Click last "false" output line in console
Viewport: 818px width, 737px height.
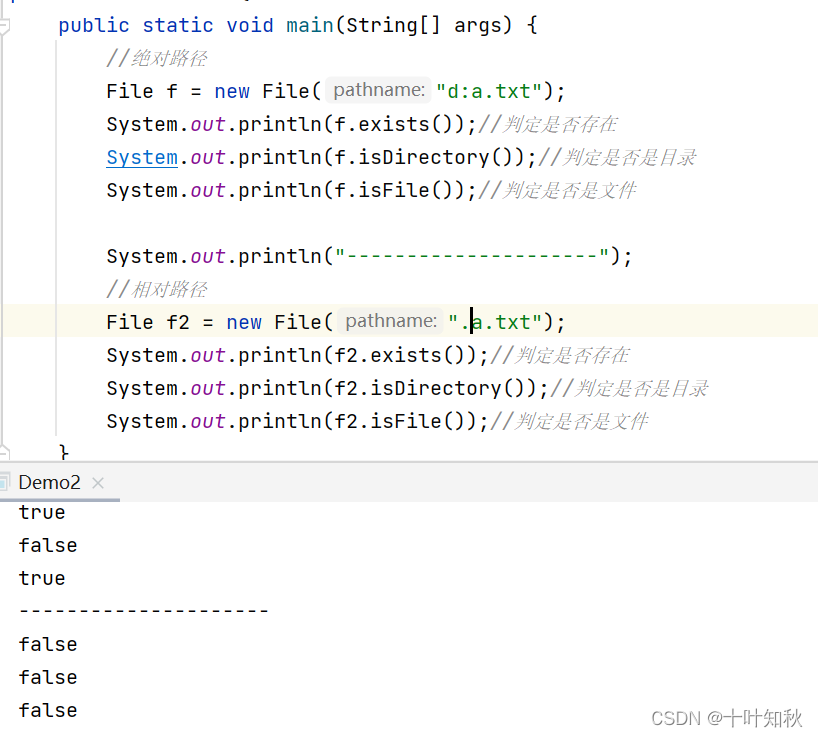point(48,710)
